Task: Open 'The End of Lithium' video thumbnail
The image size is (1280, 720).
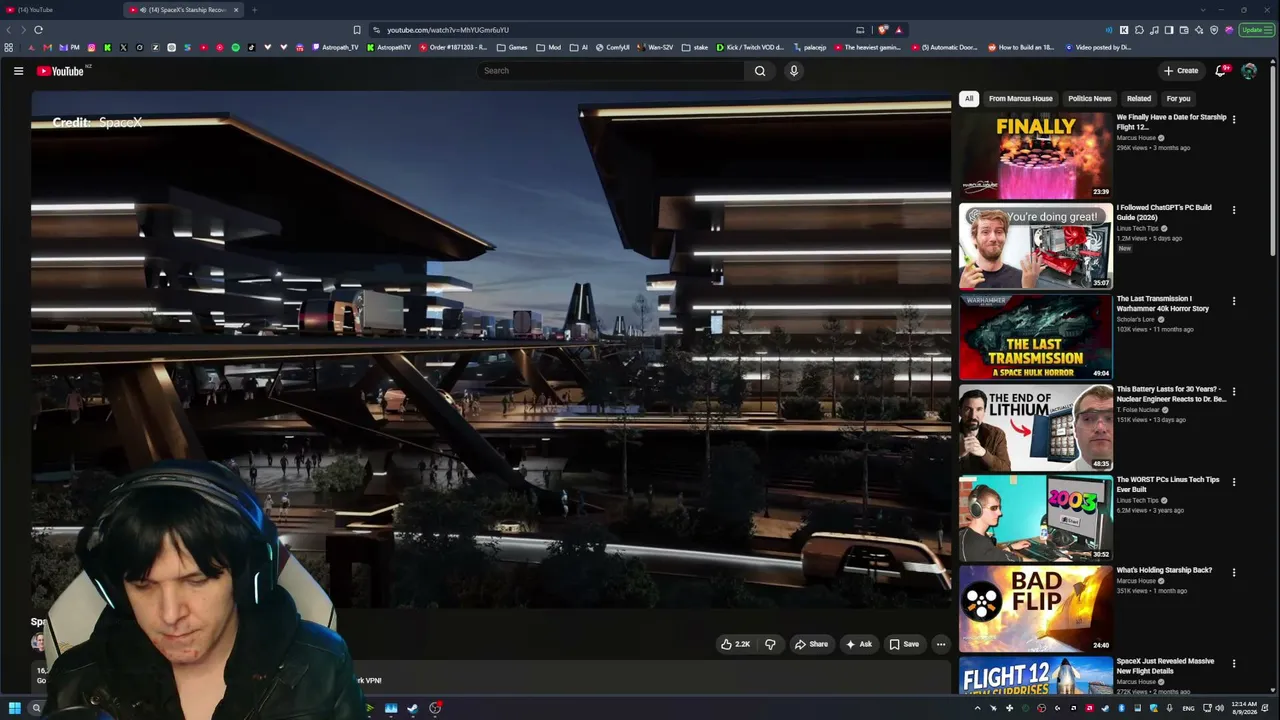Action: pyautogui.click(x=1035, y=427)
